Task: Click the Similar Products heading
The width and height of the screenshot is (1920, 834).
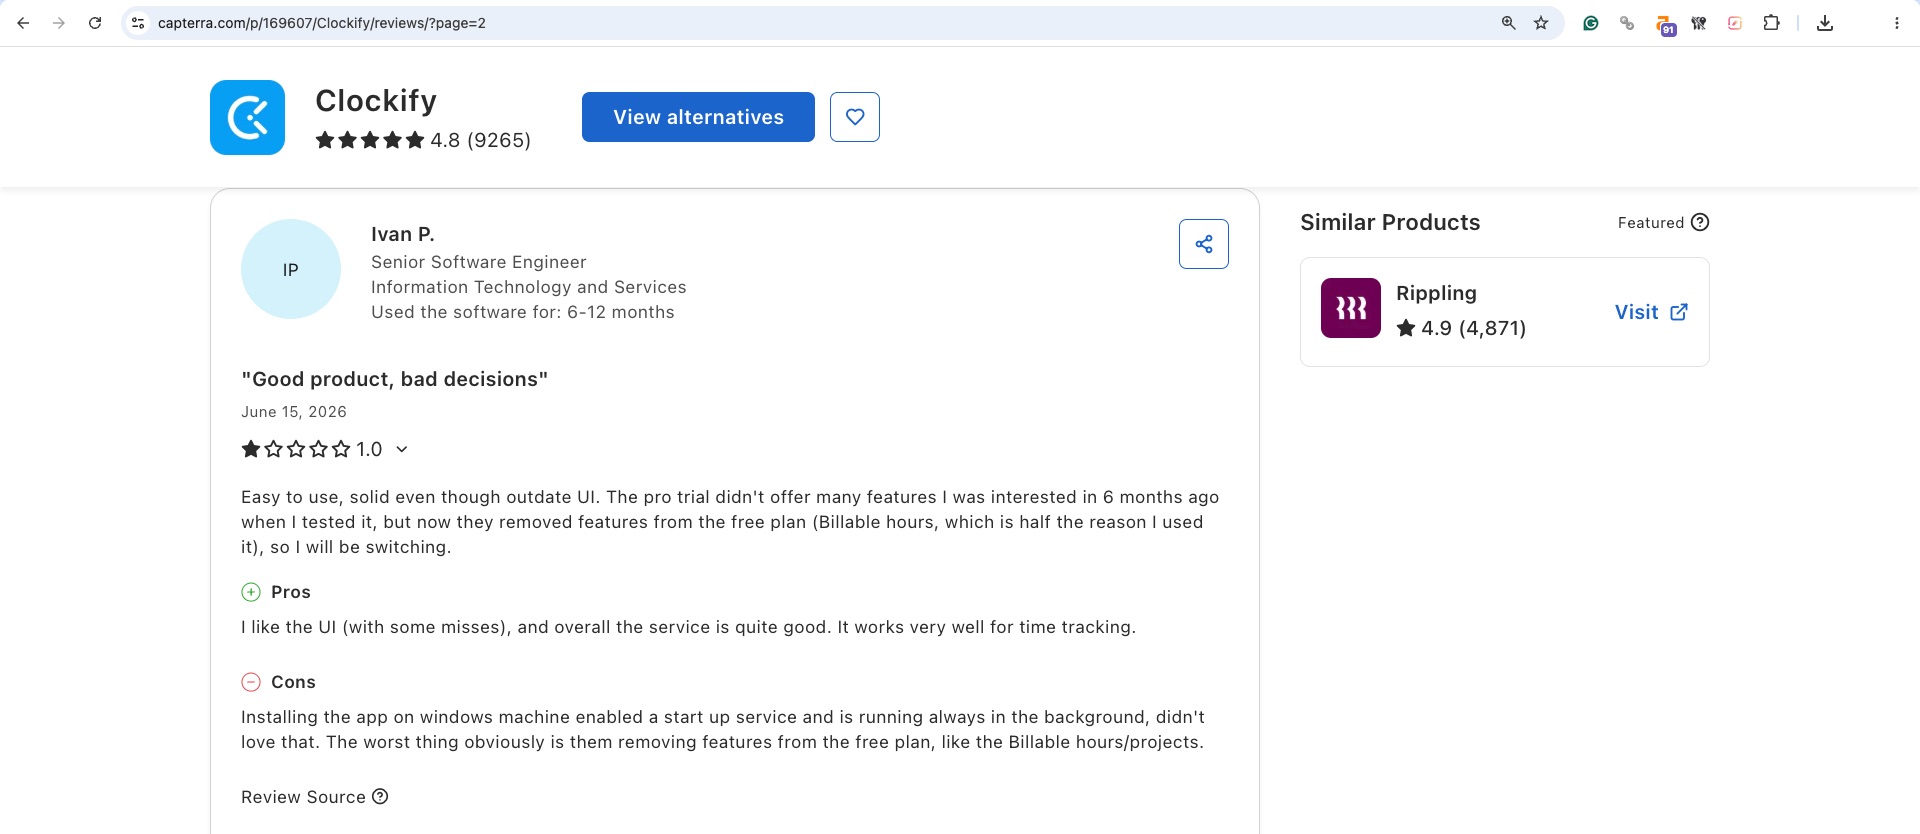Action: pyautogui.click(x=1390, y=222)
